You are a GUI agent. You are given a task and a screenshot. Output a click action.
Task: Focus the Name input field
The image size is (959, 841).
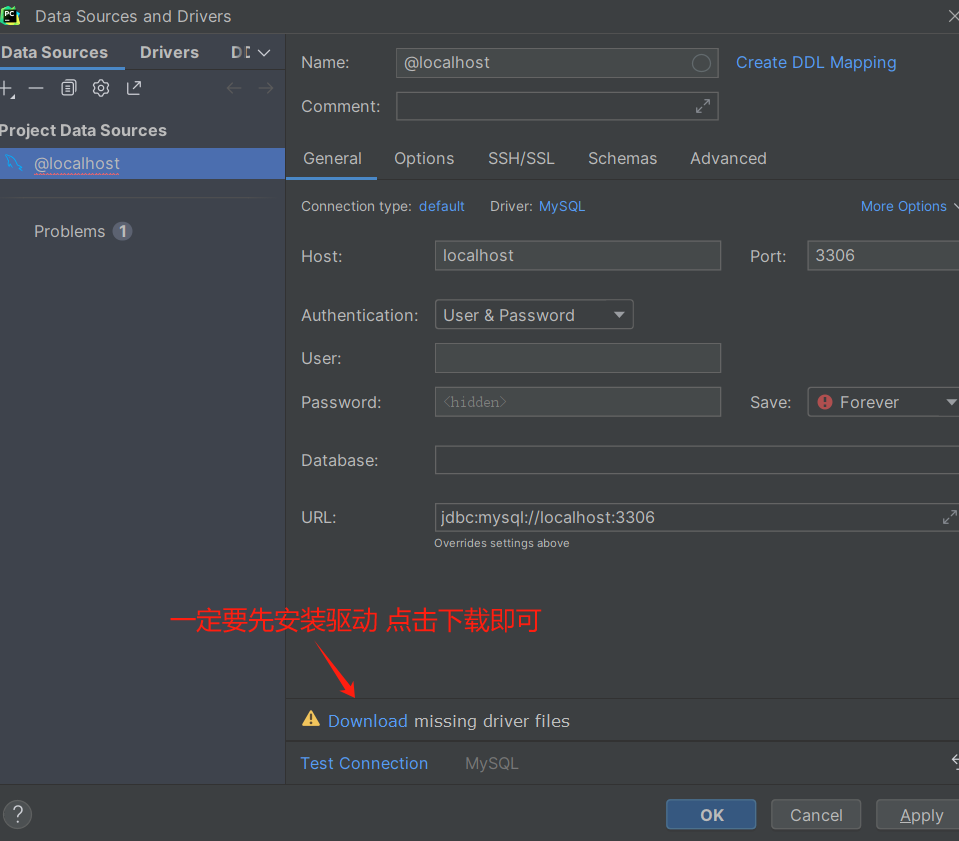point(557,63)
